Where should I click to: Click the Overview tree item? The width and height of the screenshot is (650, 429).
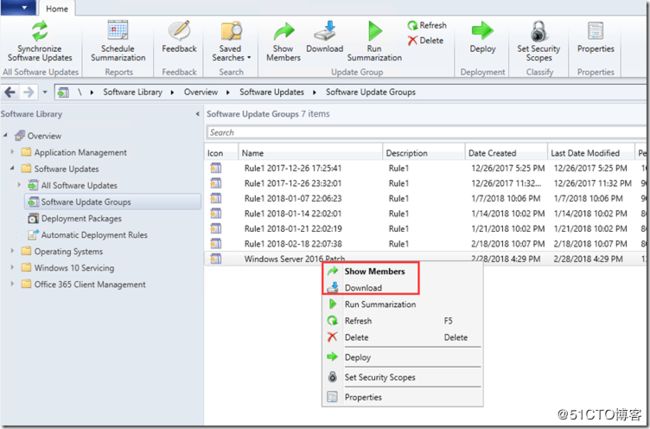point(39,136)
